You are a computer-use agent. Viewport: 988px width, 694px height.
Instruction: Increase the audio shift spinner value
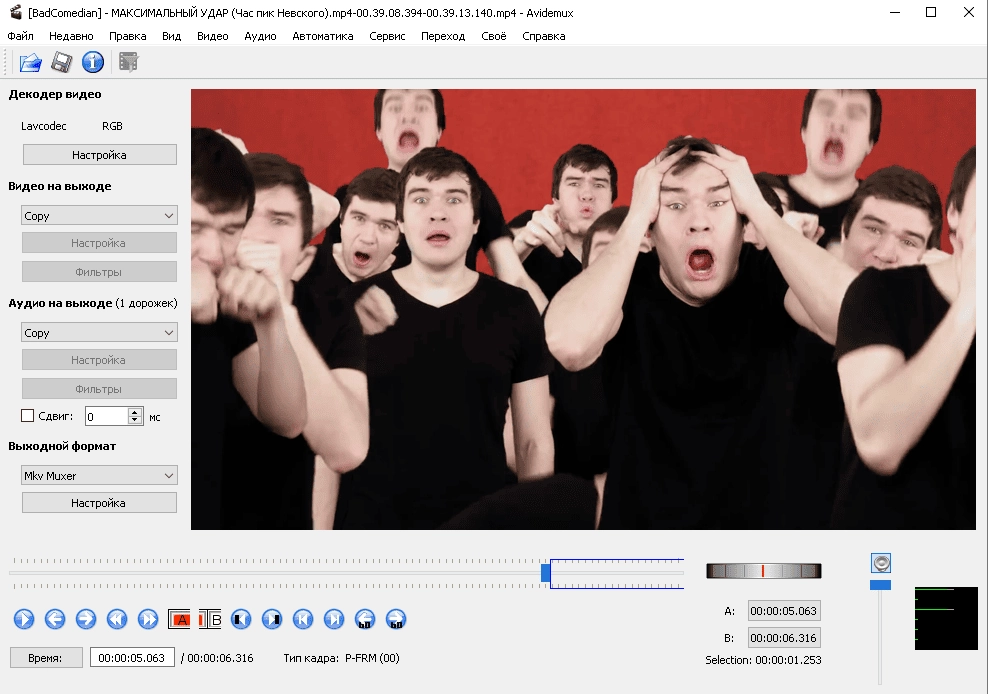click(135, 412)
